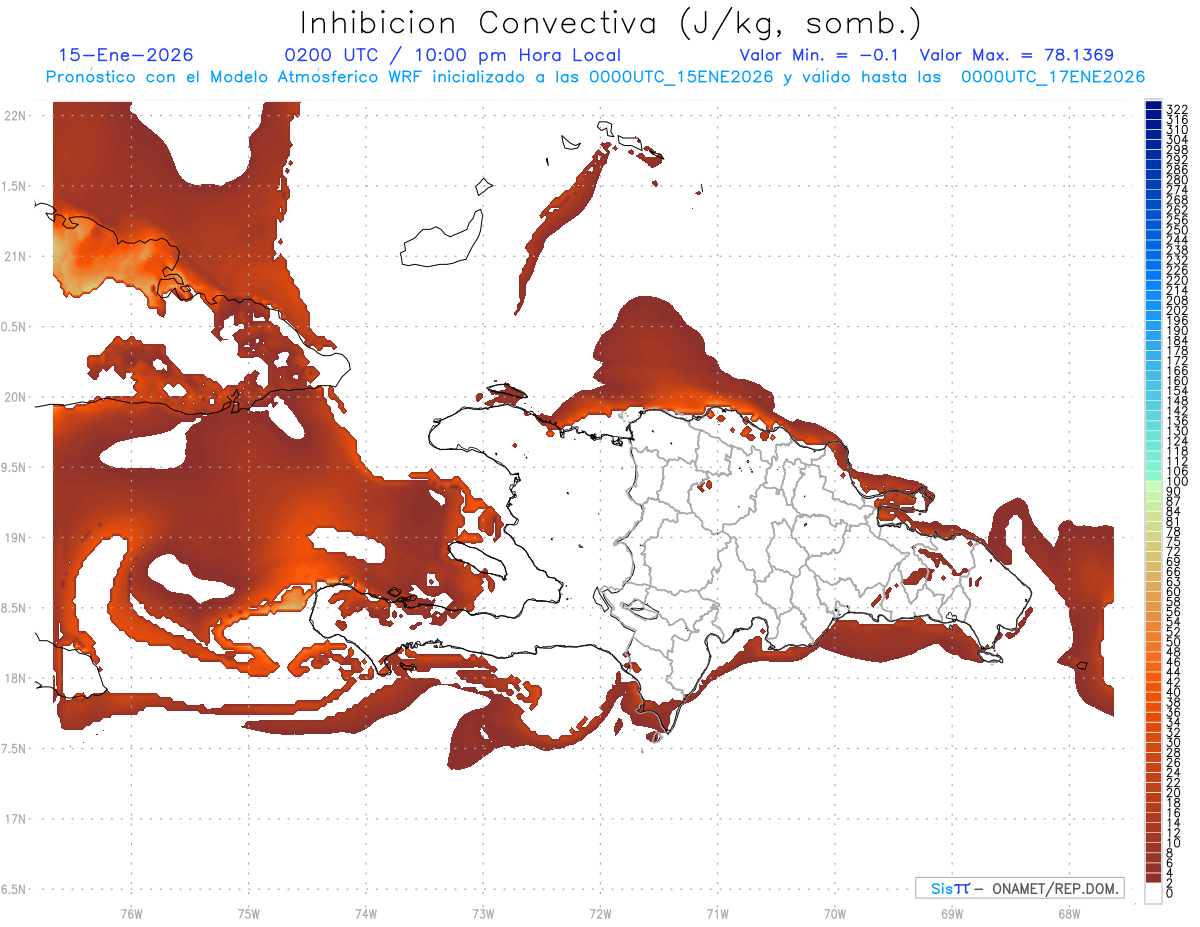The height and width of the screenshot is (927, 1200).
Task: Click the '190' colorbar number
Action: pos(1177,330)
